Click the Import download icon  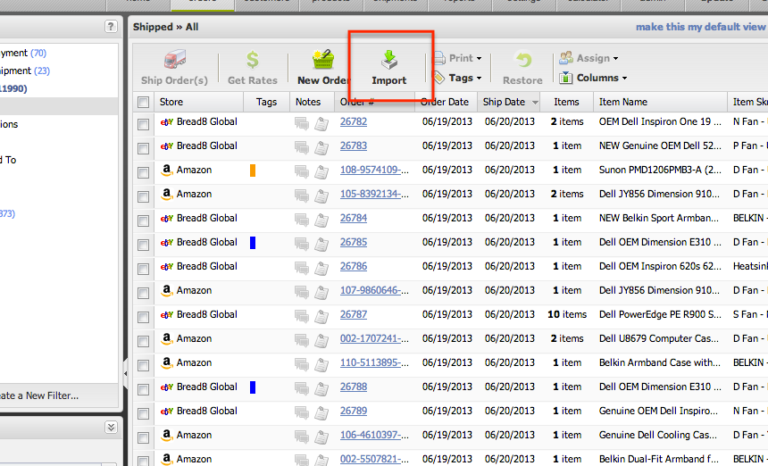coord(390,59)
